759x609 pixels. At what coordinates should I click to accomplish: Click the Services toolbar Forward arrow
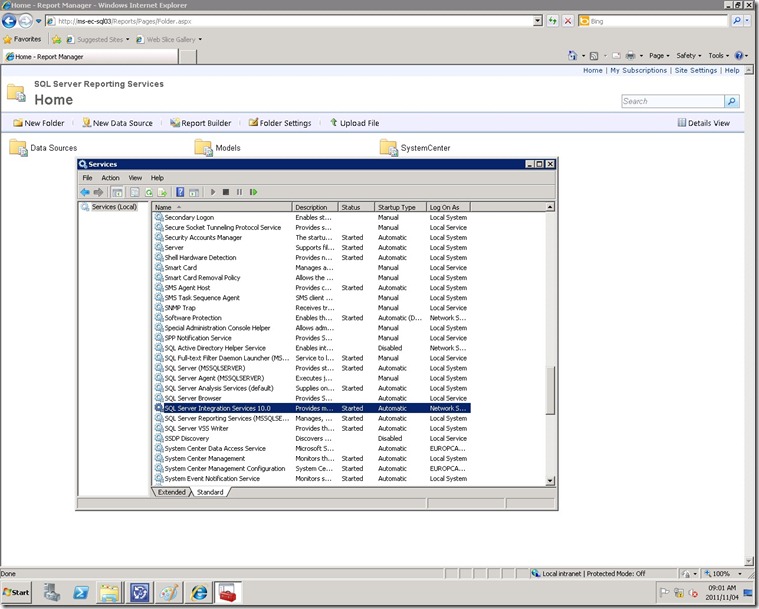click(x=98, y=192)
